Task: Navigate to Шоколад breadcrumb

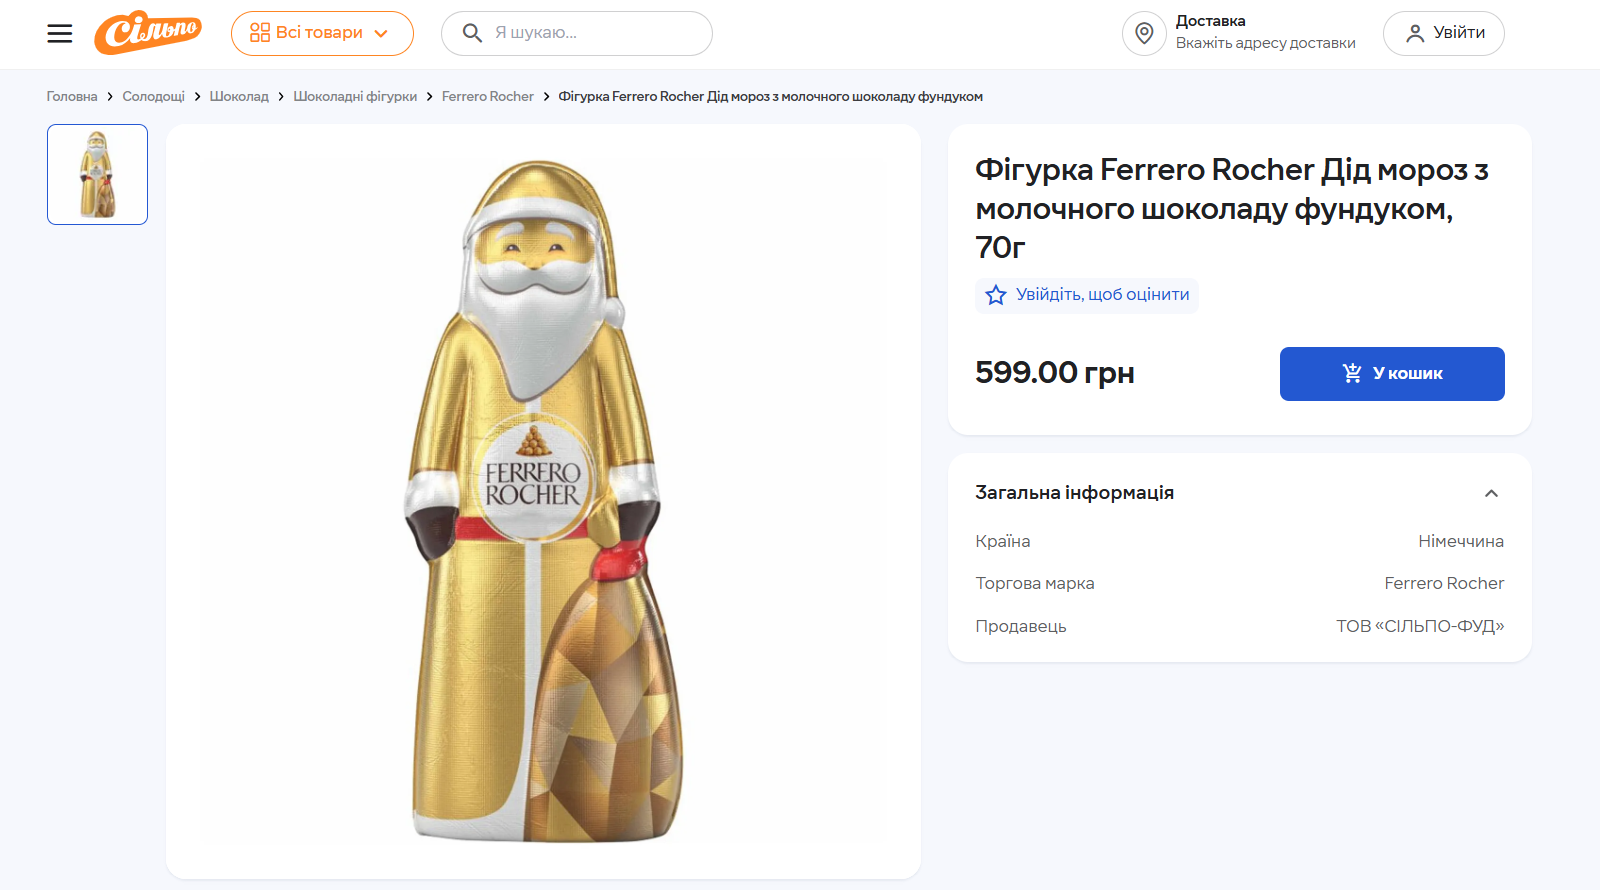Action: click(239, 97)
